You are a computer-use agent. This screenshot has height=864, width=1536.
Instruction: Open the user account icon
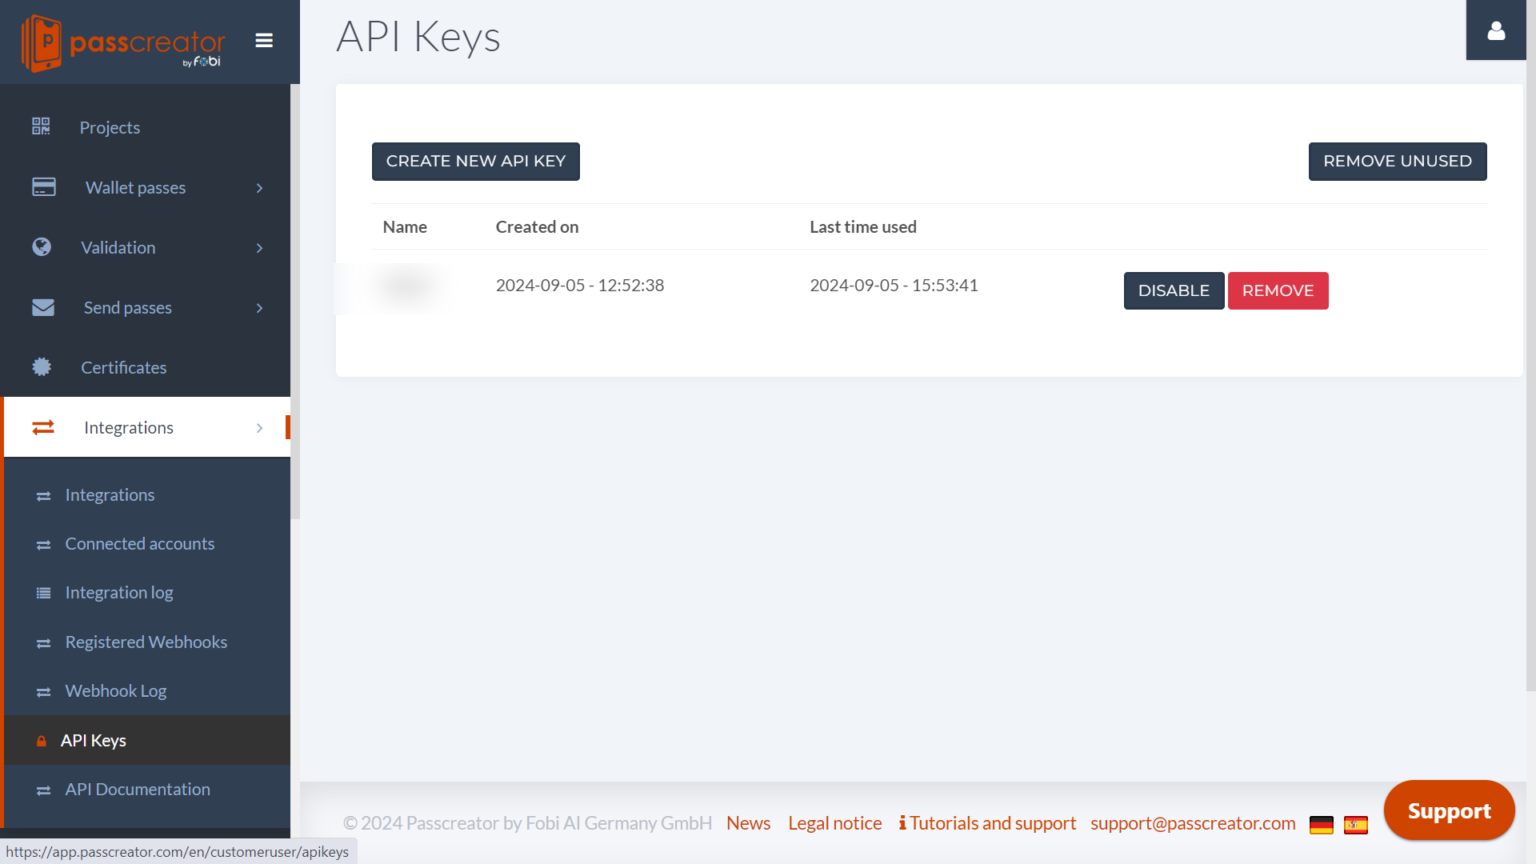click(x=1496, y=31)
